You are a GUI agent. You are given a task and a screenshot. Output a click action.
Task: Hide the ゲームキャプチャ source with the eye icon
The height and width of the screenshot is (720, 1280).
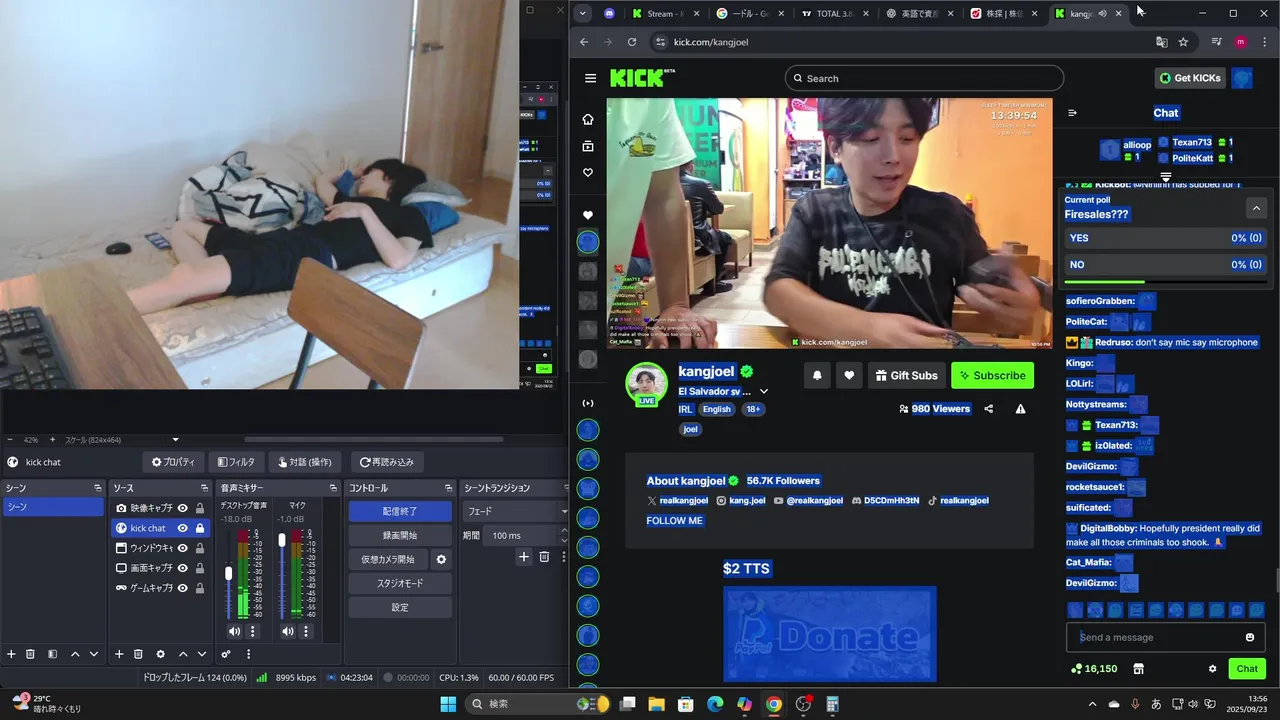point(183,588)
